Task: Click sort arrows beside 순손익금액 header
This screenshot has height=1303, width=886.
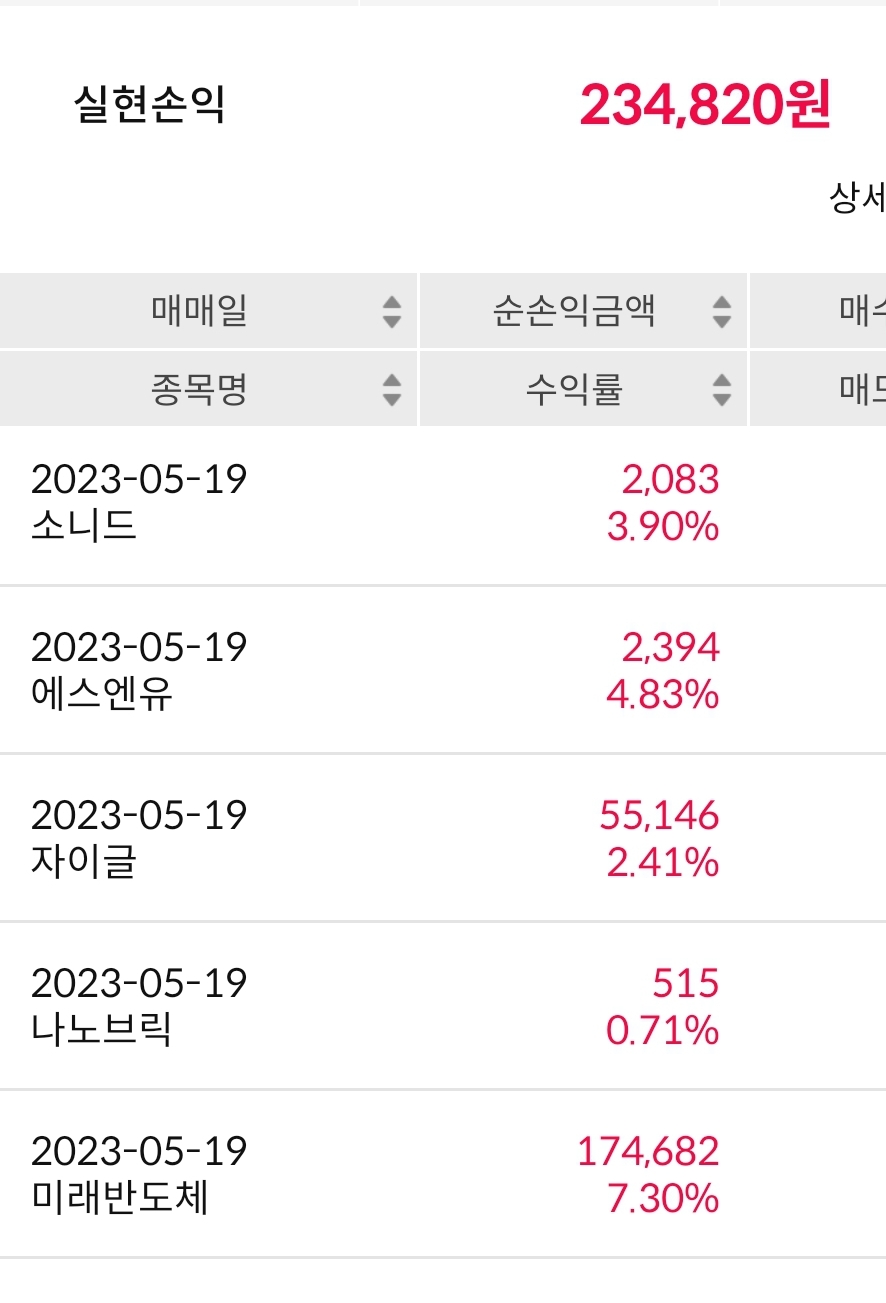Action: pyautogui.click(x=721, y=312)
